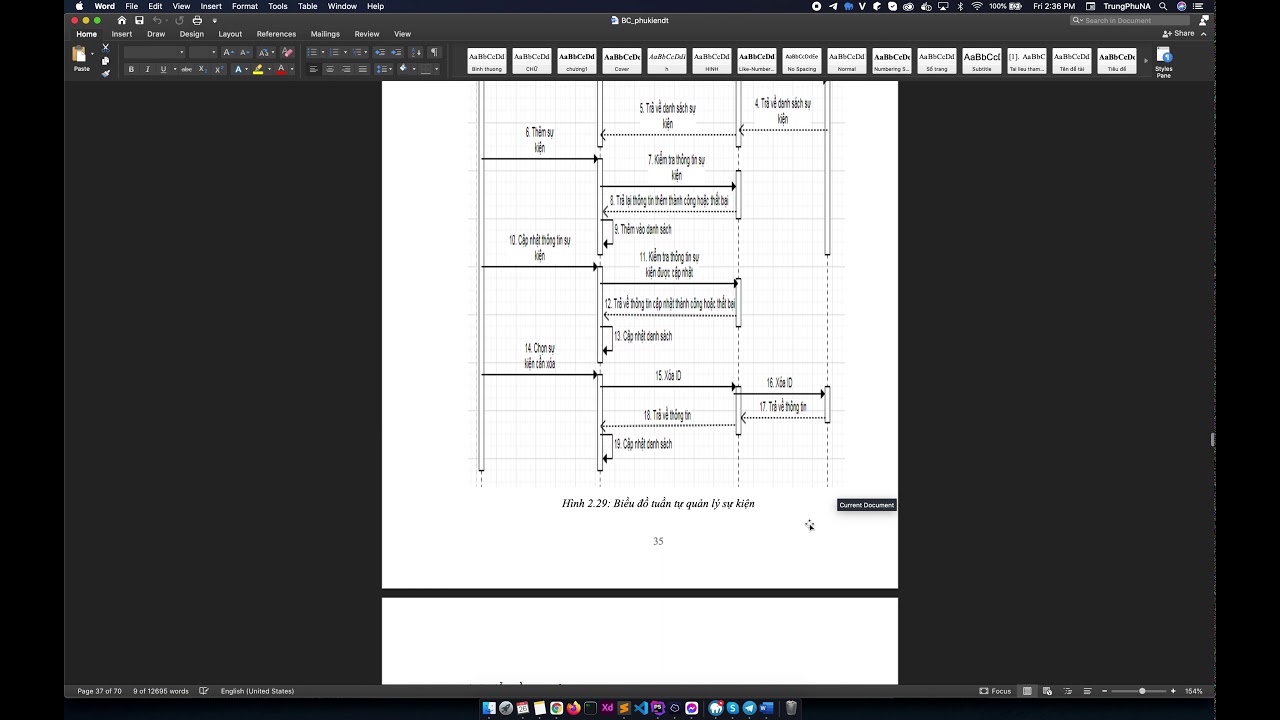Decrease the font size
Screen dimensions: 1280x720
tap(244, 52)
